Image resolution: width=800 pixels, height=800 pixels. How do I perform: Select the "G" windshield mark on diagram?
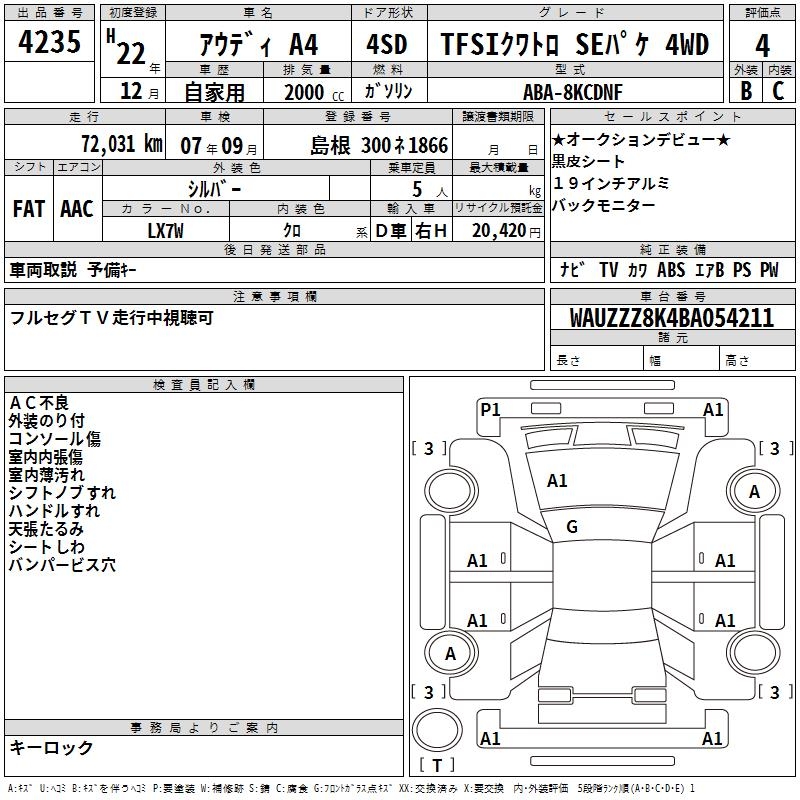pyautogui.click(x=572, y=527)
